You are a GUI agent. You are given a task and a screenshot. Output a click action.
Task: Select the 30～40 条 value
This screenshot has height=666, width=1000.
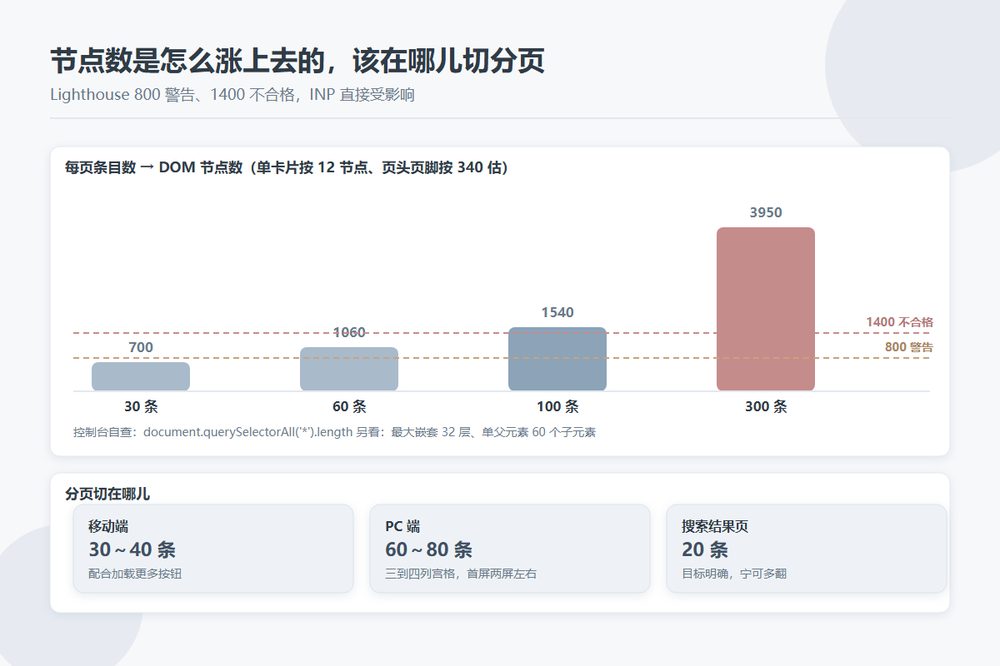(x=132, y=549)
